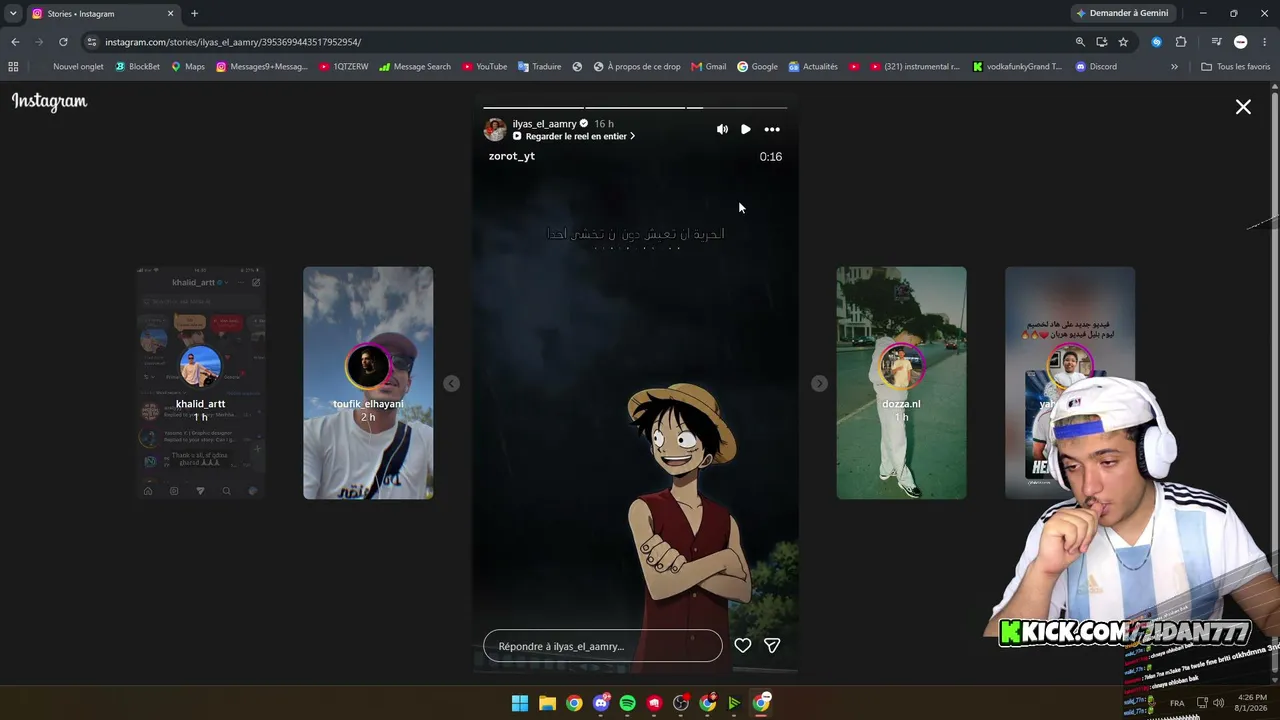Share the story via the paper-plane icon
This screenshot has width=1280, height=720.
click(772, 646)
